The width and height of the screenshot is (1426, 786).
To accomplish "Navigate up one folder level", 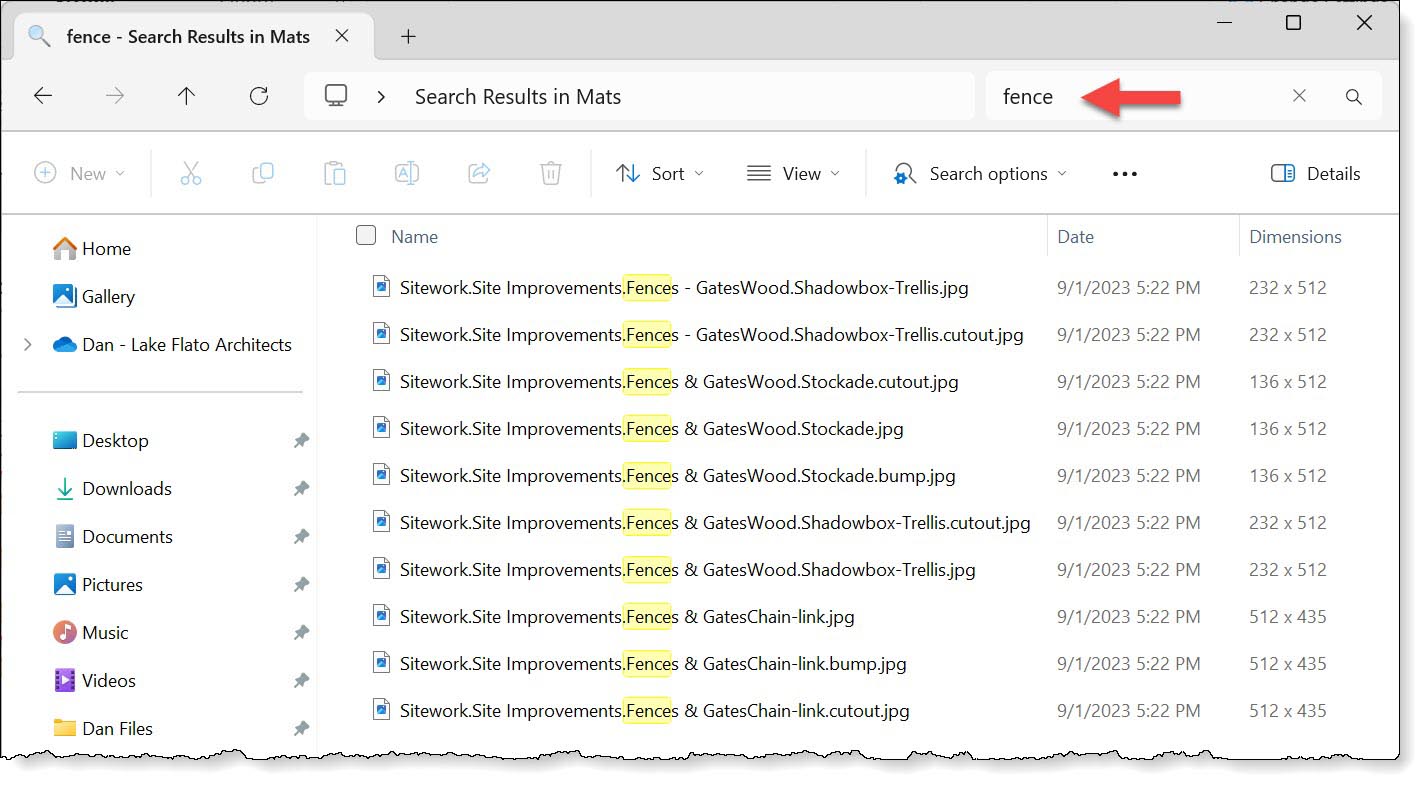I will click(186, 95).
